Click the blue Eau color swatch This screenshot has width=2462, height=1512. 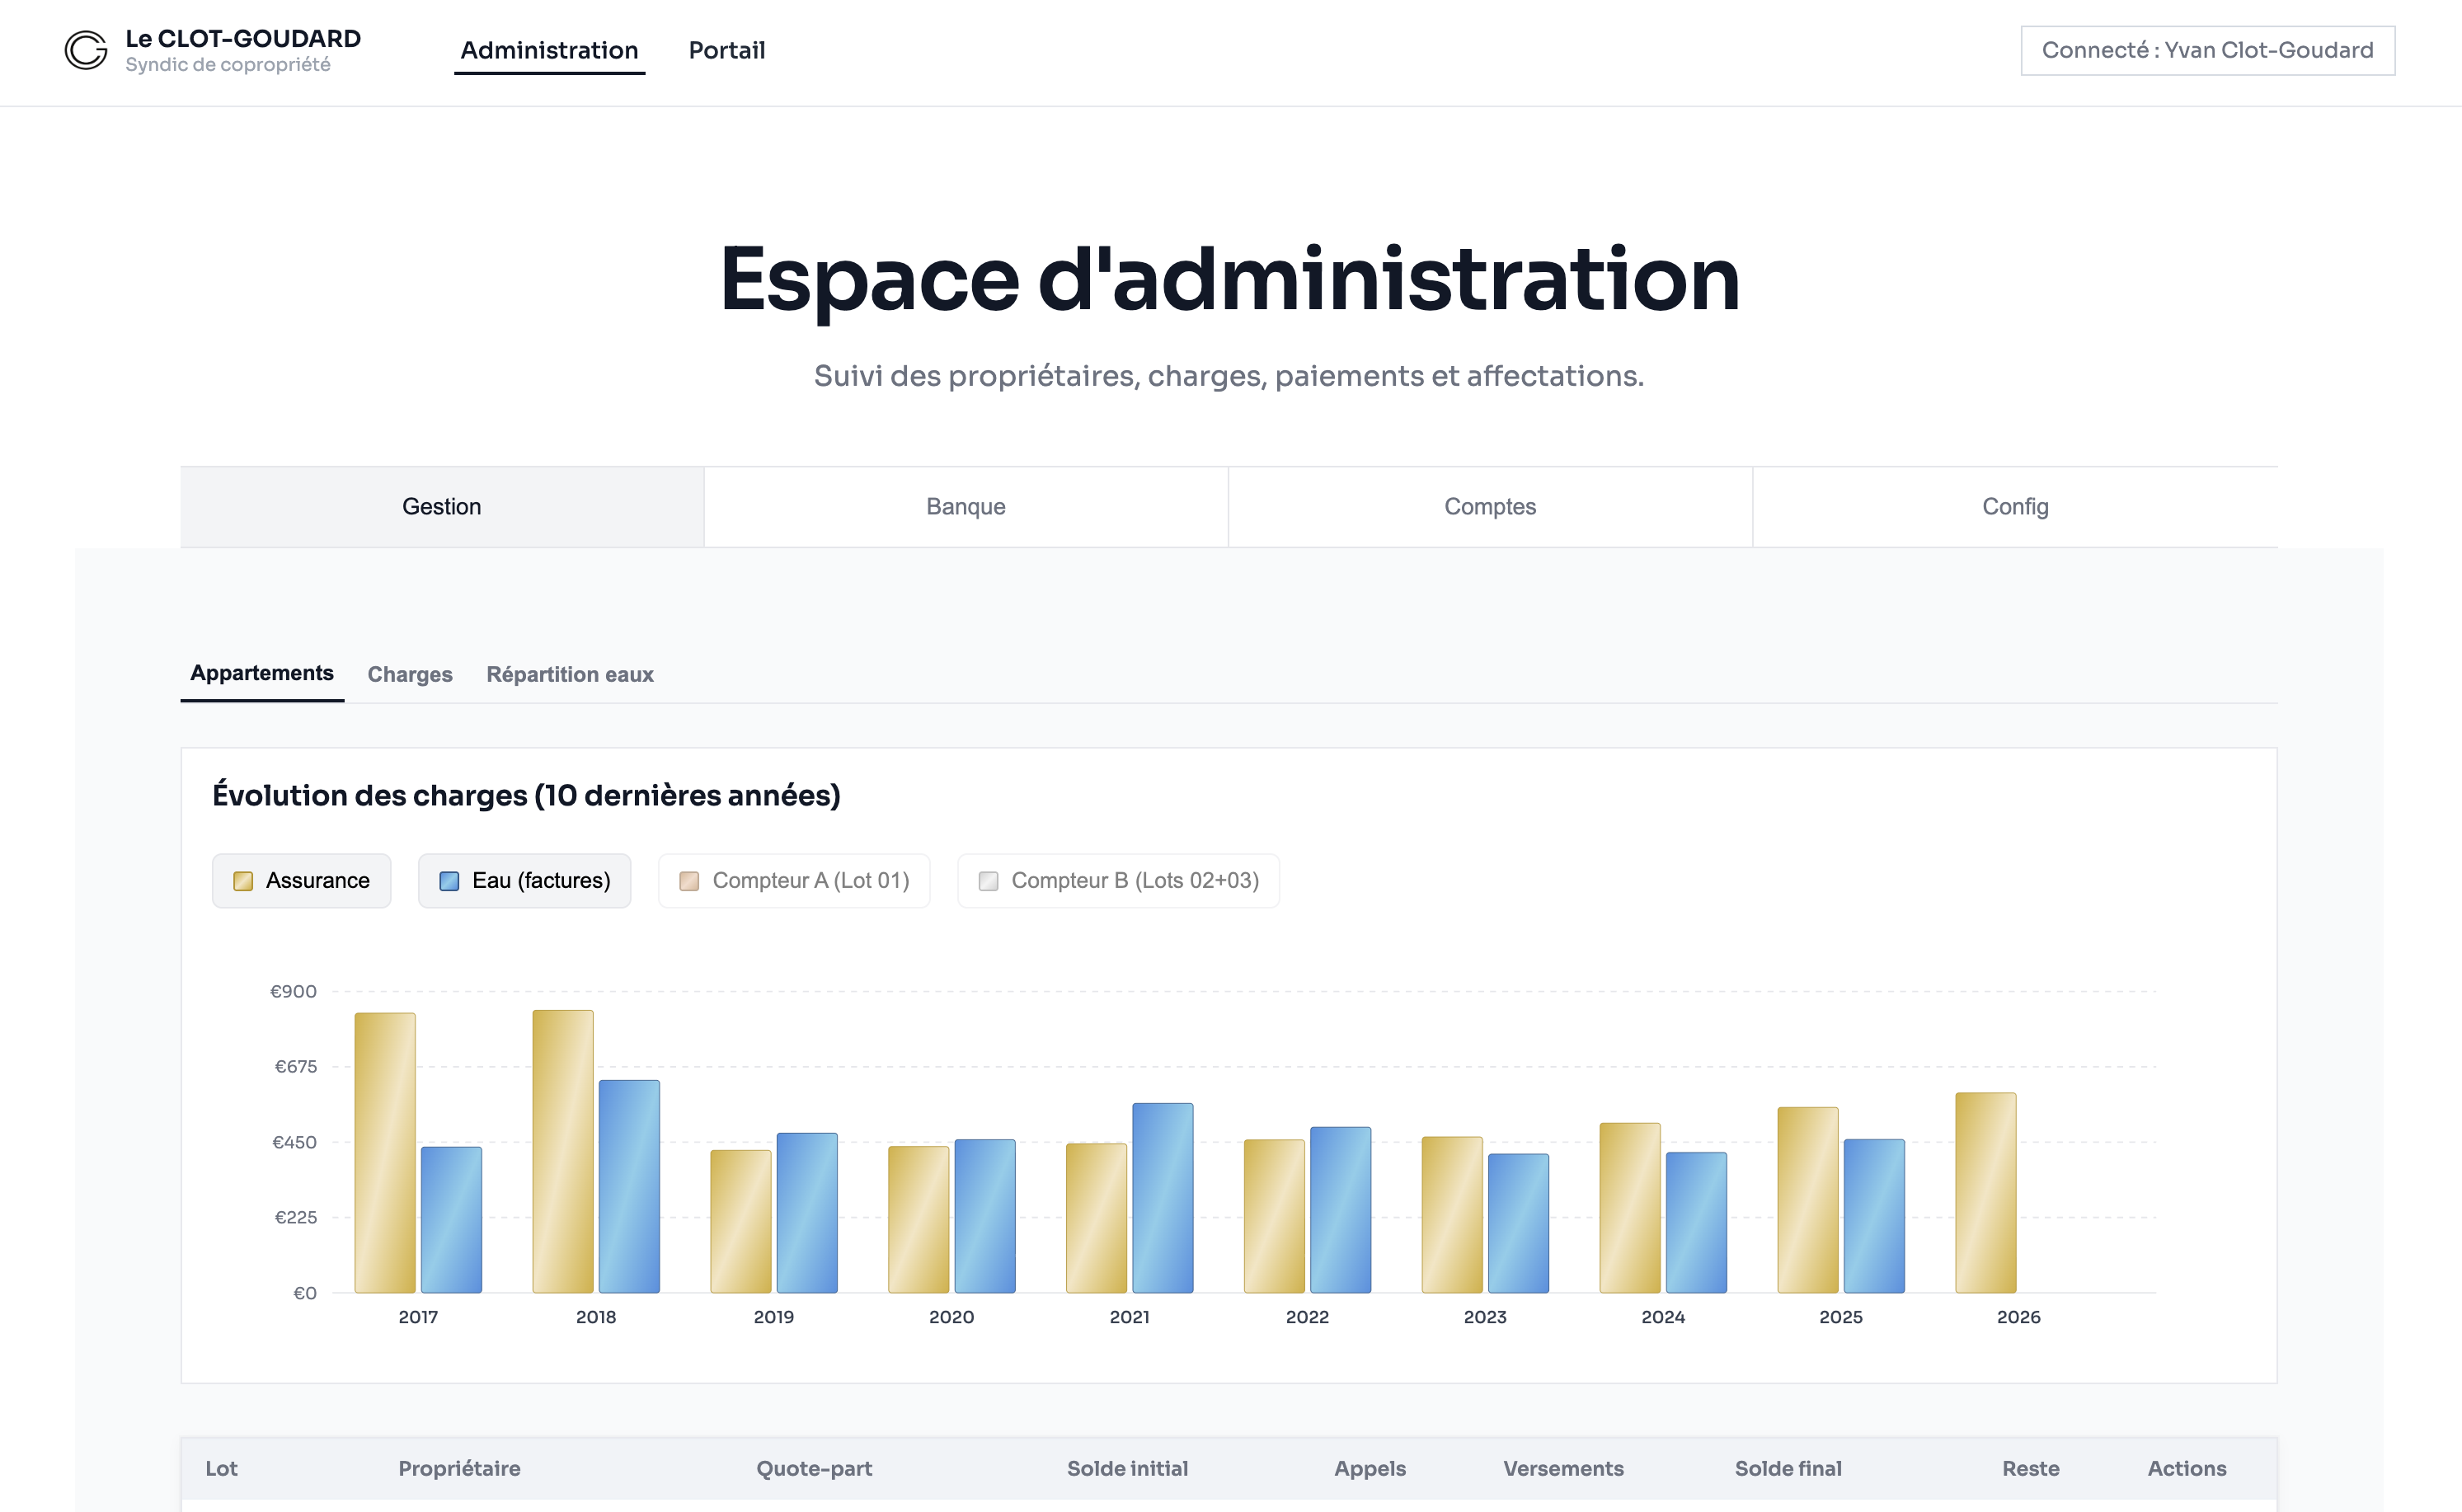point(449,881)
